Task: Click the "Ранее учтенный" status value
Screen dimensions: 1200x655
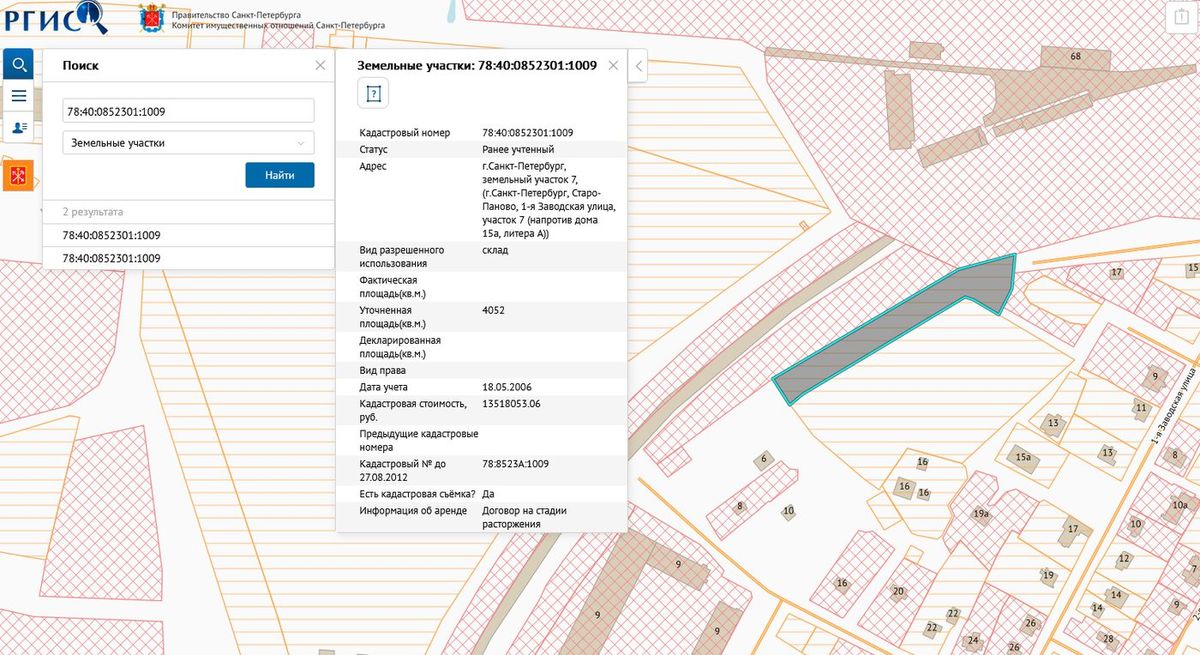Action: [x=518, y=149]
